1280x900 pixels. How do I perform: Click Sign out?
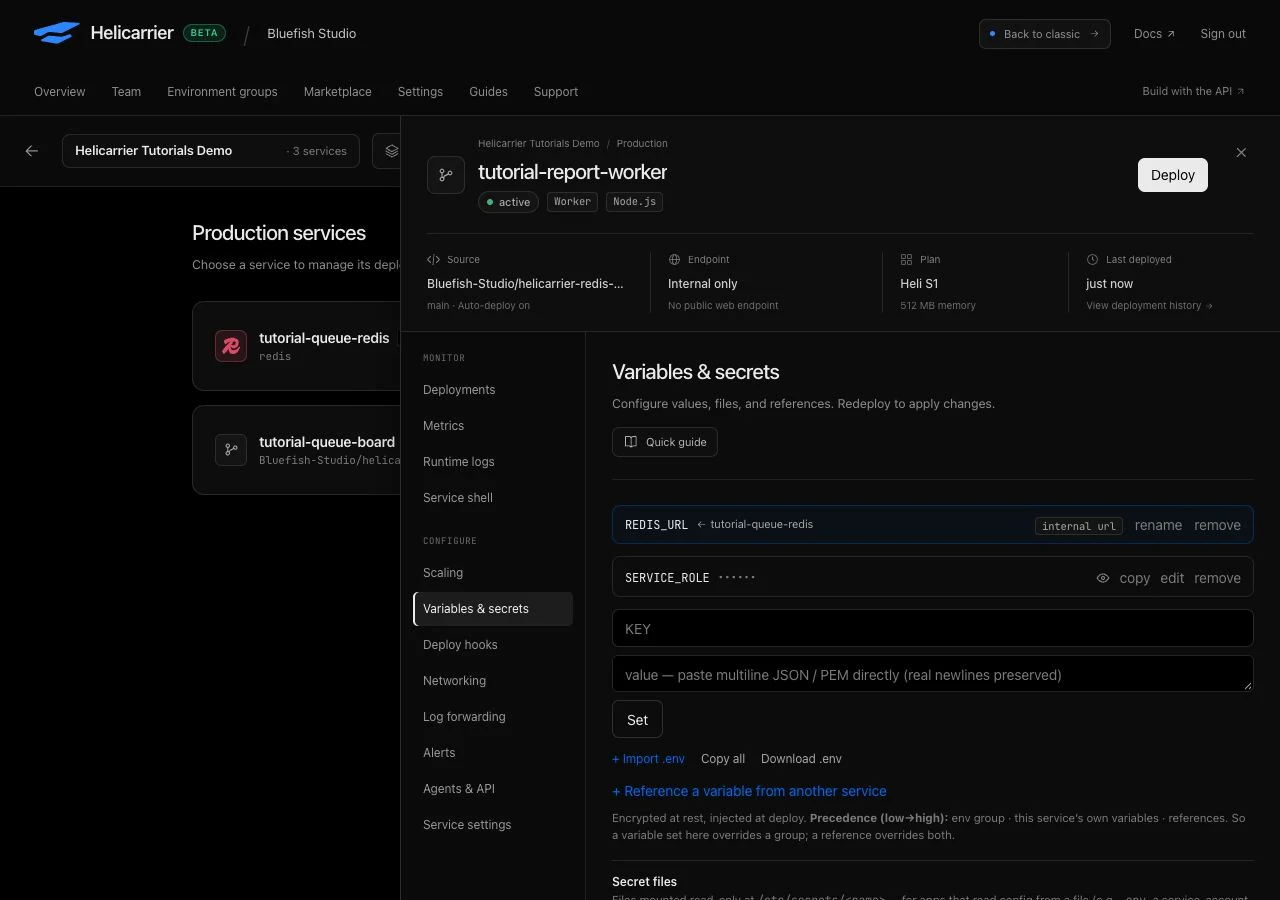point(1223,34)
